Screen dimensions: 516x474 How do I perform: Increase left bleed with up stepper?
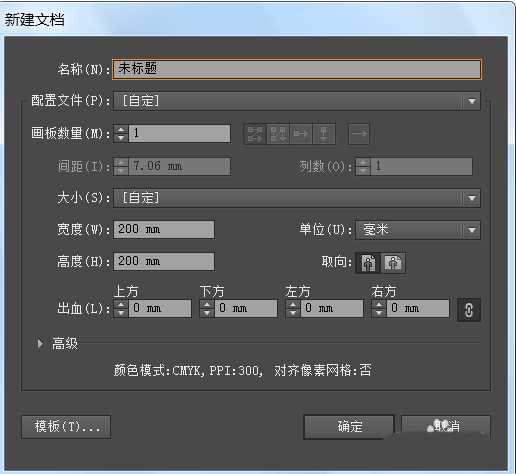pyautogui.click(x=293, y=304)
